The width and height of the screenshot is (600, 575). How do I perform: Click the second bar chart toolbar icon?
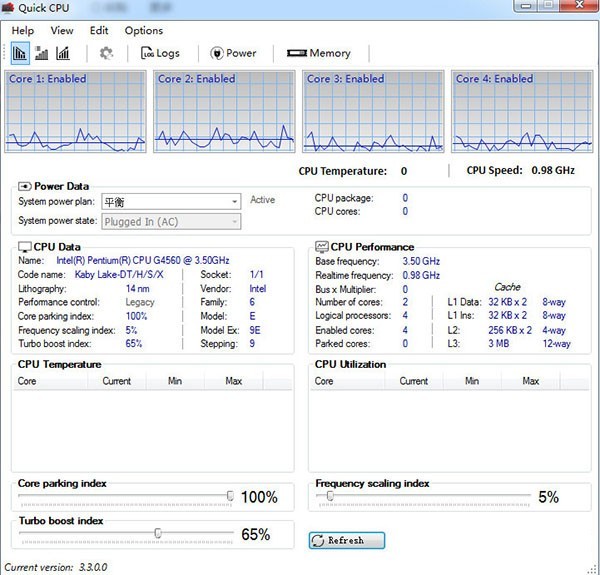pyautogui.click(x=42, y=53)
